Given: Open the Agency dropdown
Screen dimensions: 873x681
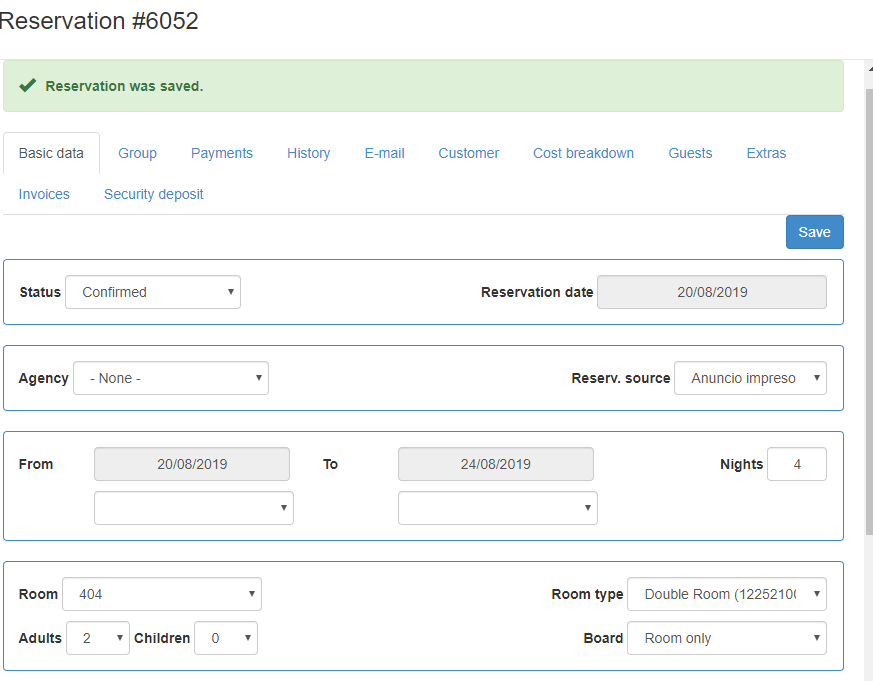Looking at the screenshot, I should pos(171,378).
